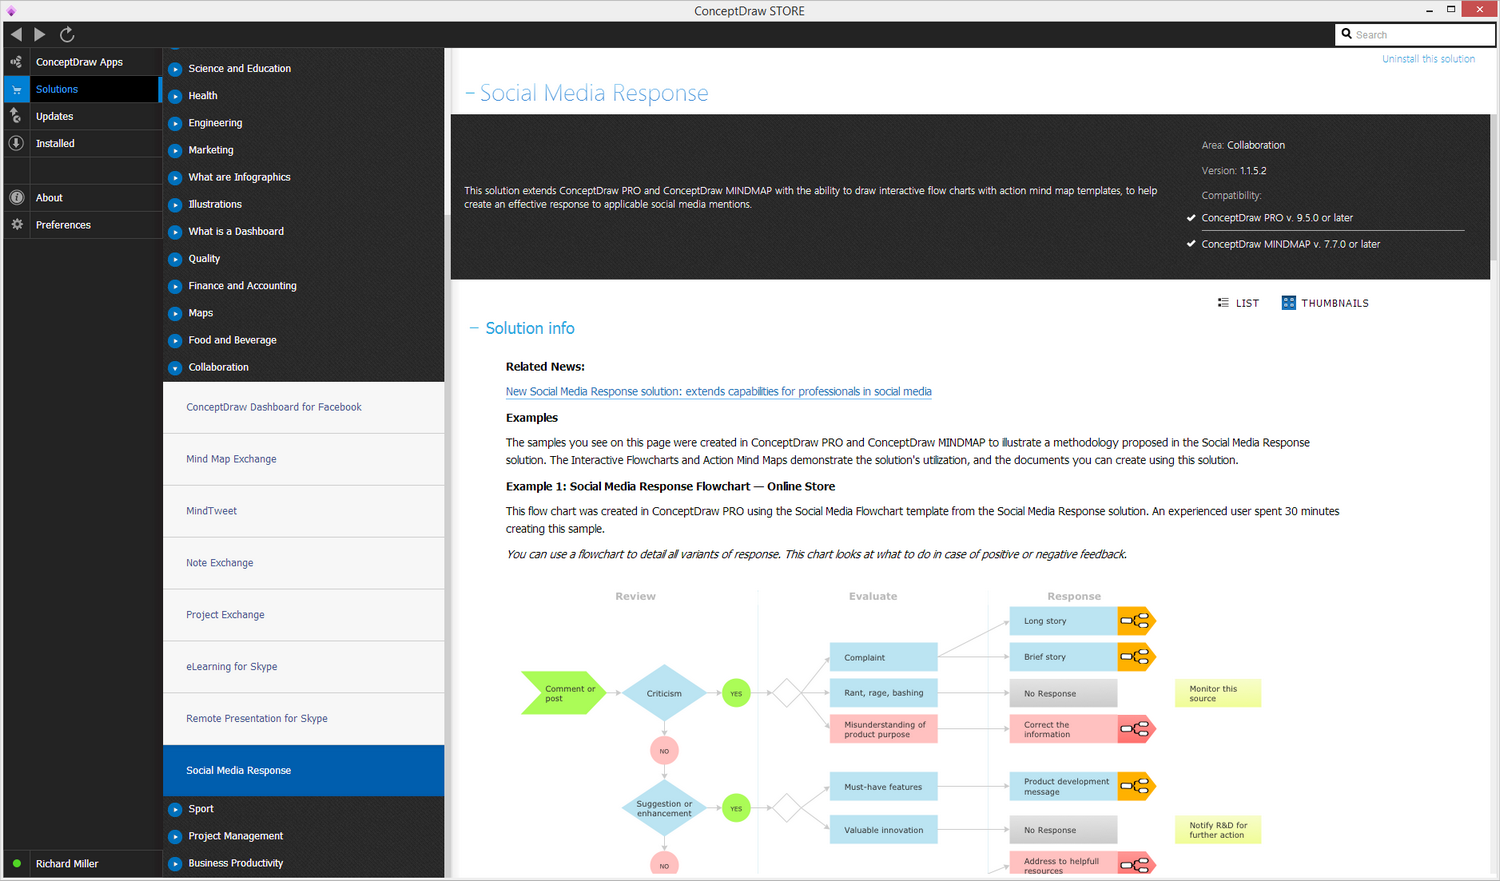Select the Mind Map Exchange solution
1500x881 pixels.
(x=304, y=459)
